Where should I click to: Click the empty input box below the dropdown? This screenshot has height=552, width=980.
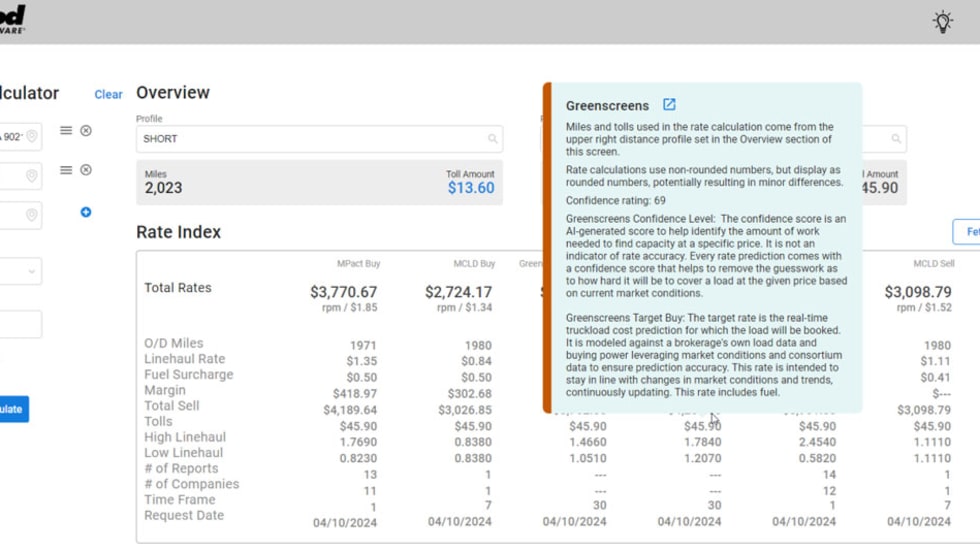pyautogui.click(x=18, y=324)
